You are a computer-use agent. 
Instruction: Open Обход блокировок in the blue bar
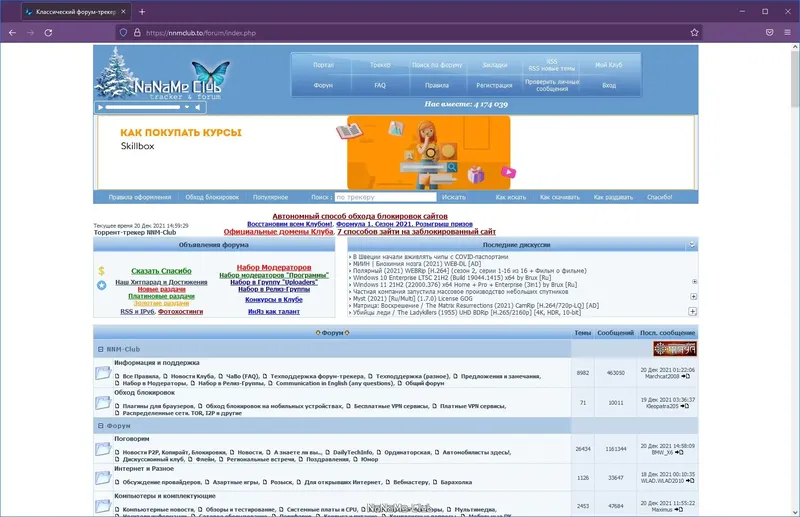(x=212, y=197)
